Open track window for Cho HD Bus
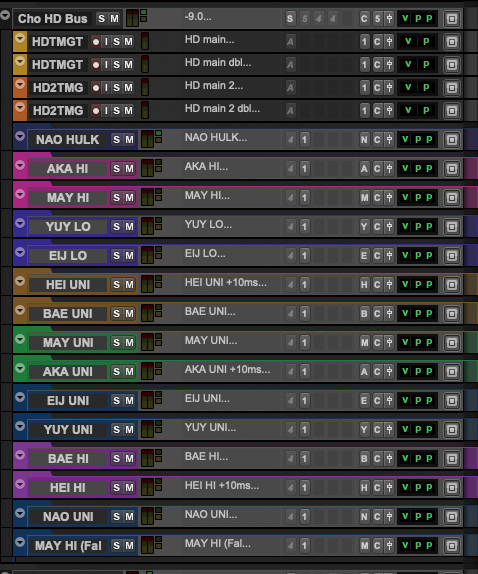The height and width of the screenshot is (574, 478). click(452, 19)
